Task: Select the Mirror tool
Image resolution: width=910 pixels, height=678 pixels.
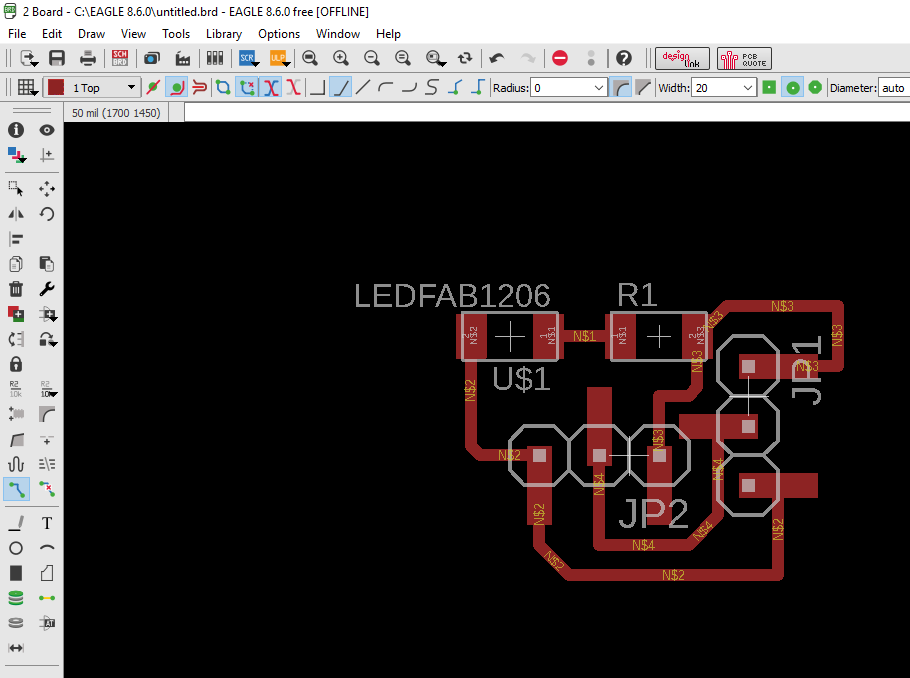Action: [x=16, y=214]
